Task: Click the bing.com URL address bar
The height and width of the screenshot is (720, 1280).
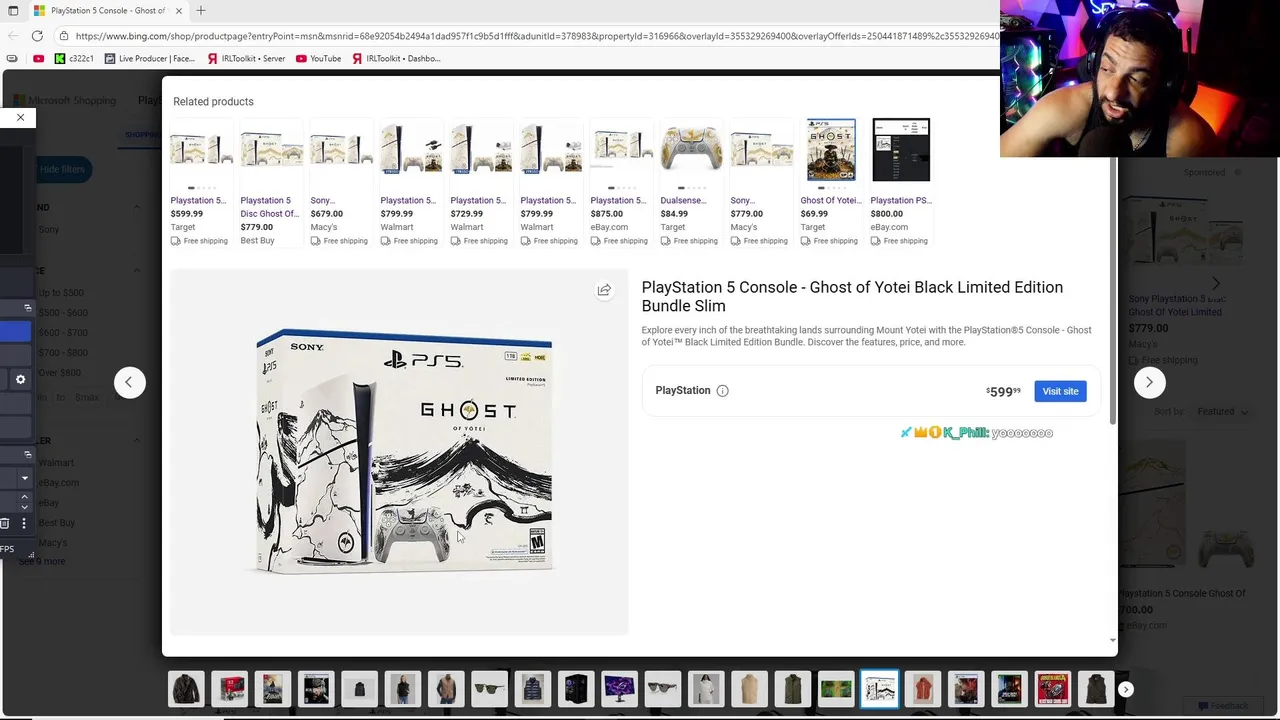Action: (x=535, y=36)
